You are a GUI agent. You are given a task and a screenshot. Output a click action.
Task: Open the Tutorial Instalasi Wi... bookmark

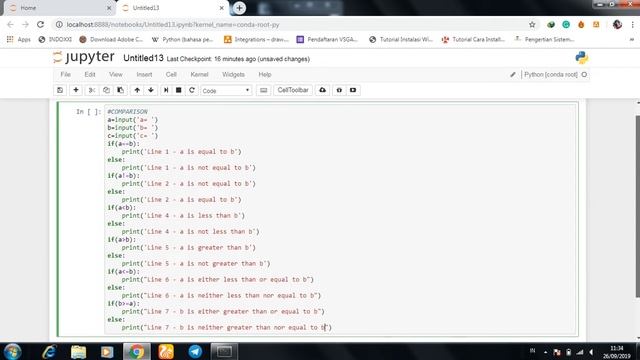pos(401,40)
